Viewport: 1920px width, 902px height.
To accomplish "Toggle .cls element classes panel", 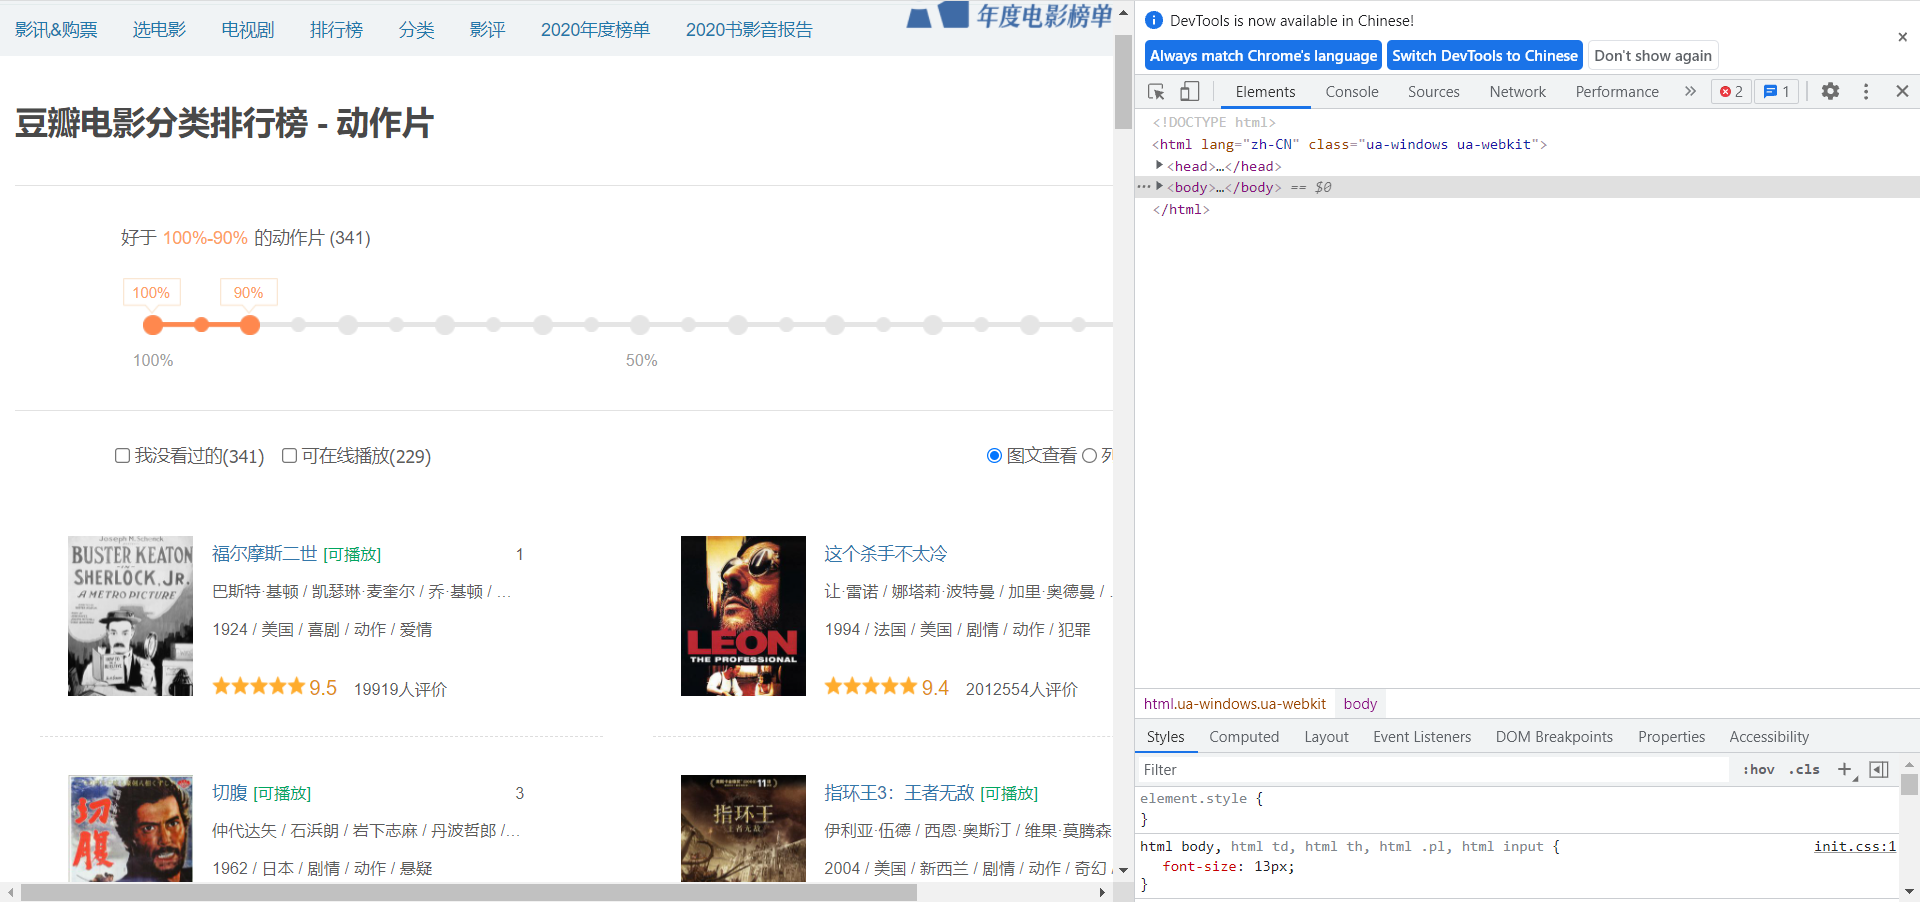I will 1804,769.
